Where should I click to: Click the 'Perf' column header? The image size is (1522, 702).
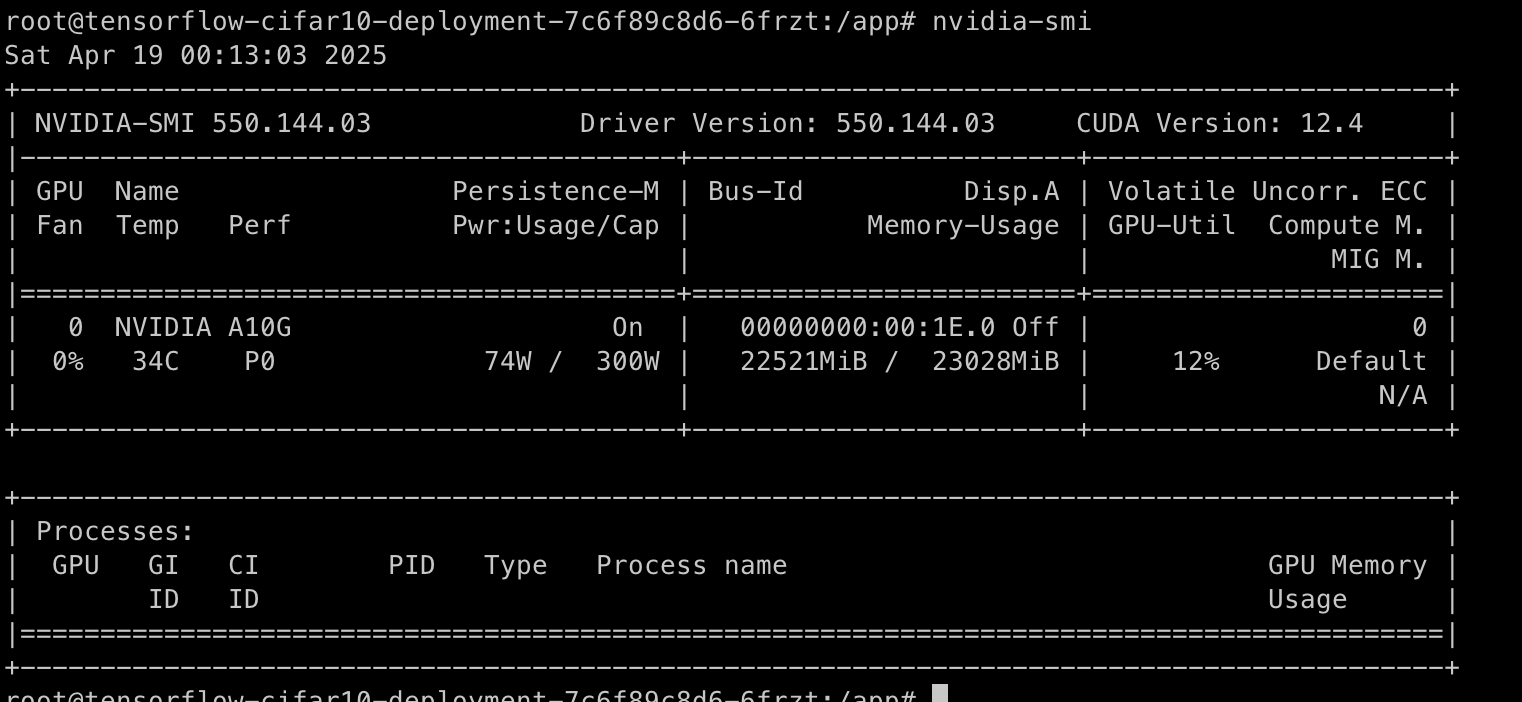(x=260, y=225)
